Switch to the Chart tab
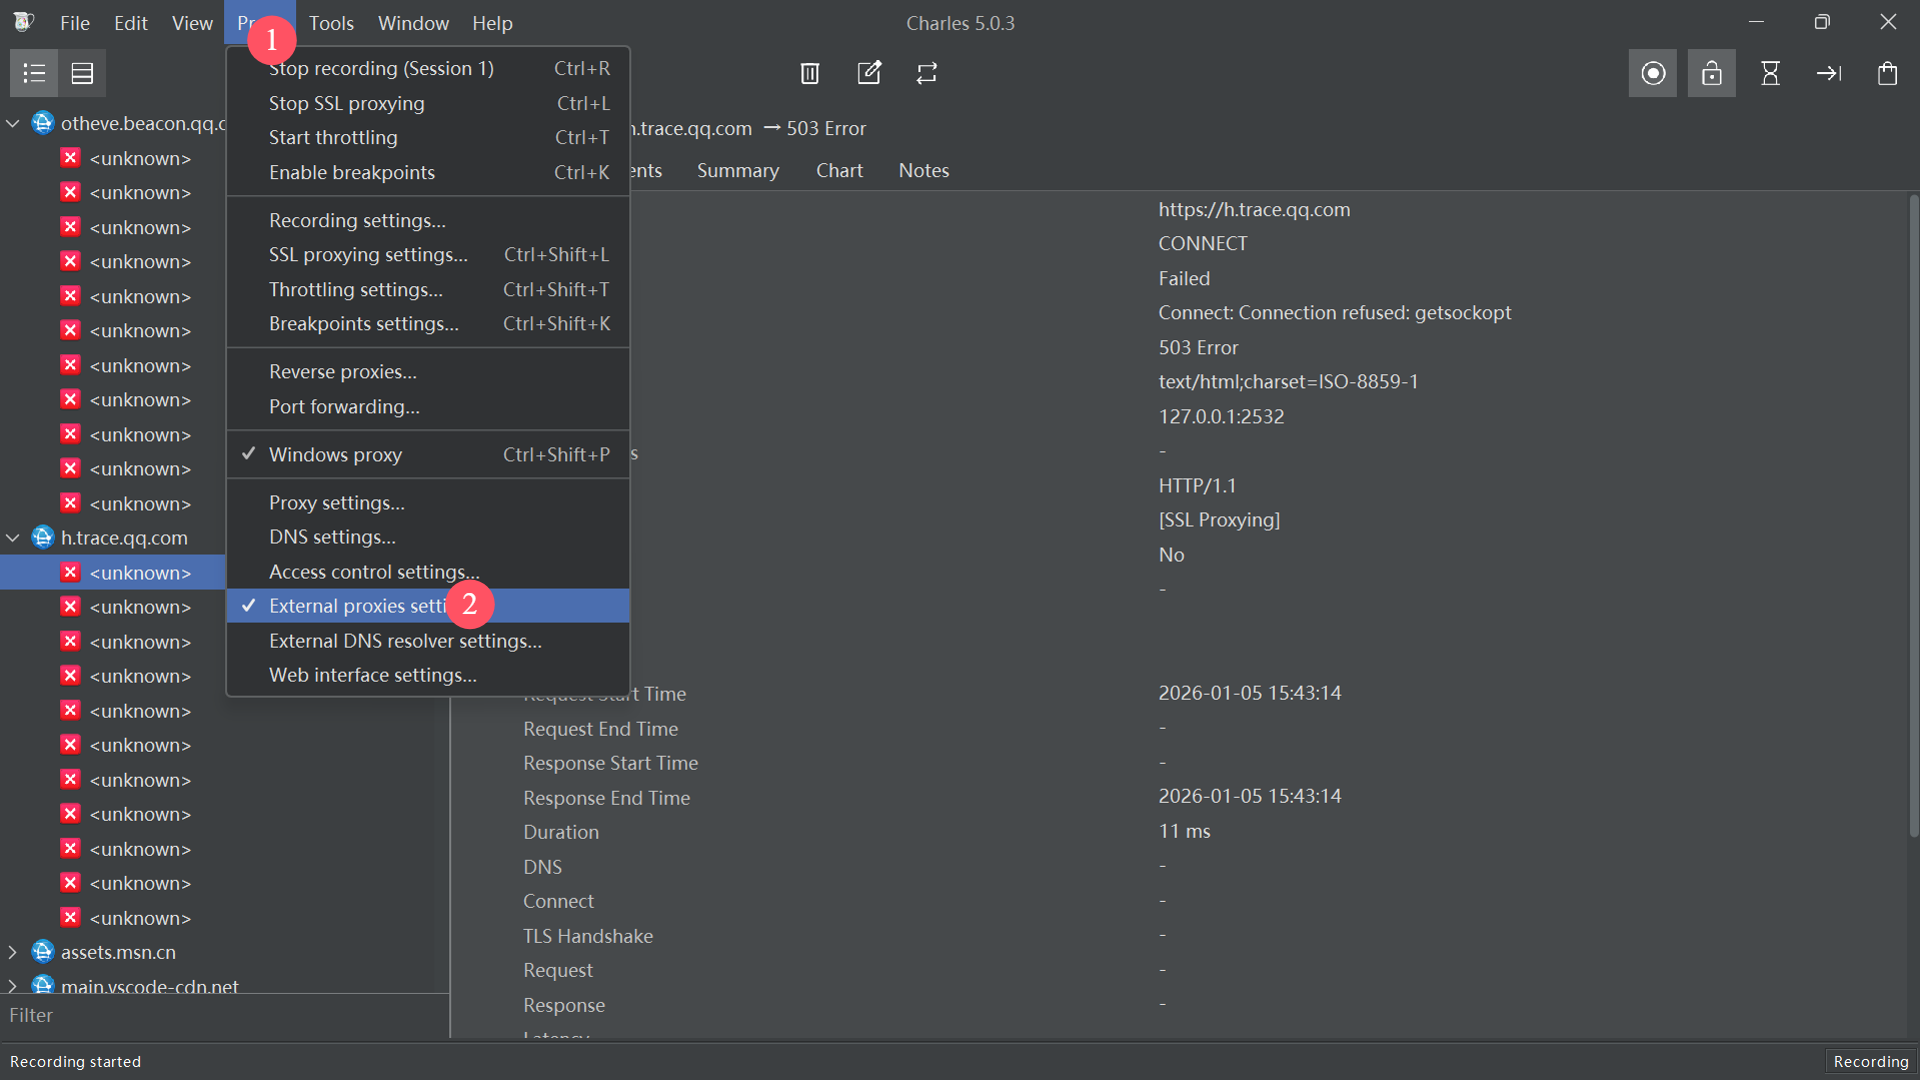Screen dimensions: 1920x1080 pyautogui.click(x=838, y=171)
